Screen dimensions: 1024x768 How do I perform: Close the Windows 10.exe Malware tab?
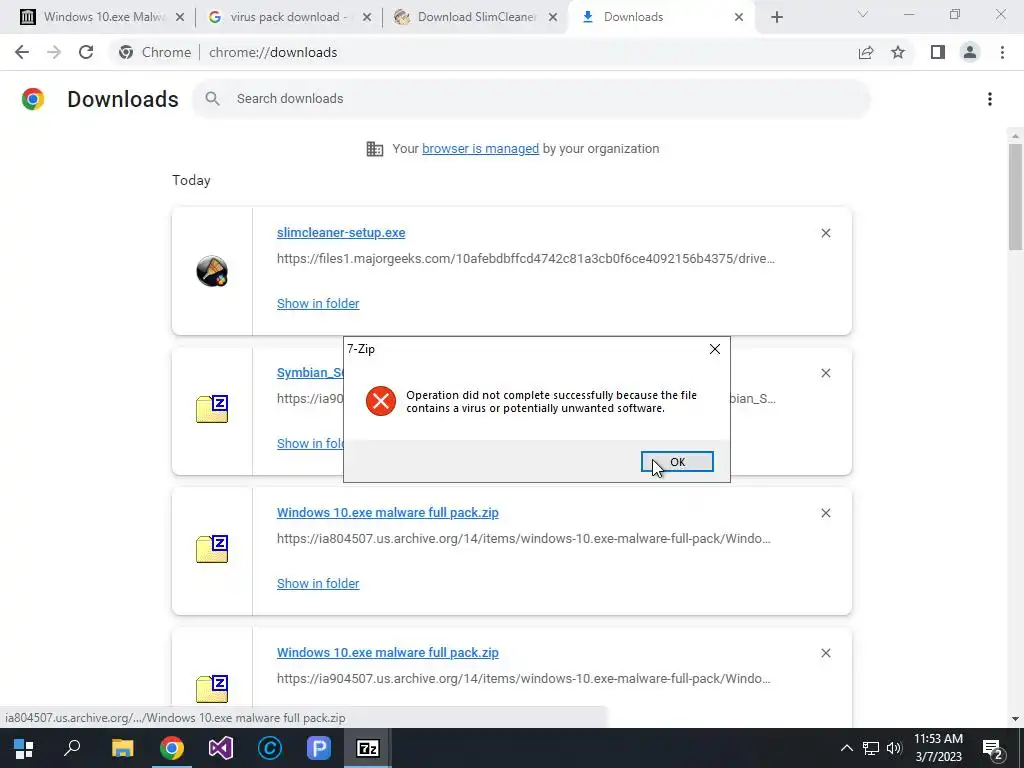[x=180, y=17]
